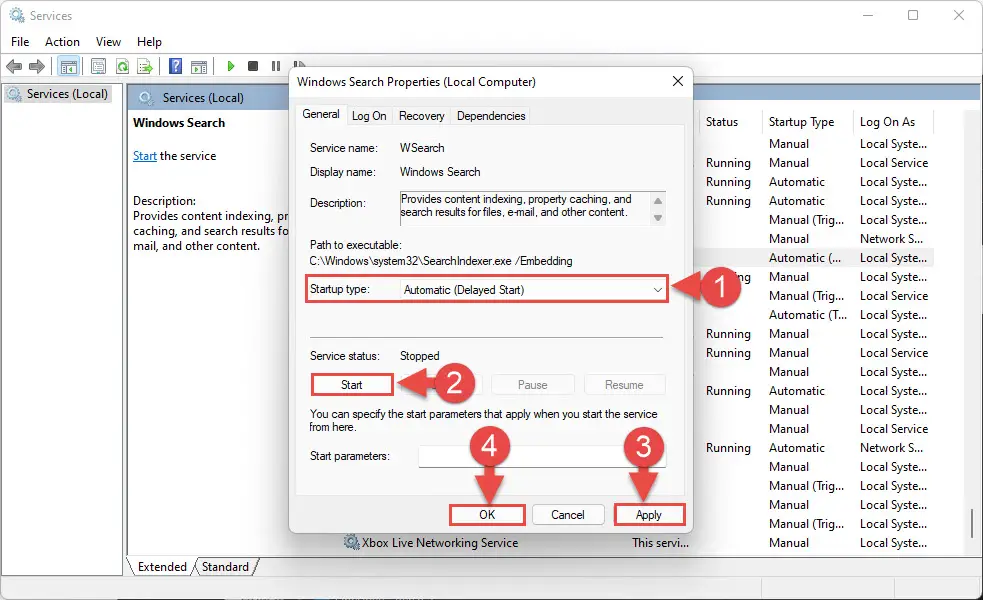Click the services list vertical scrollbar thumb
The image size is (983, 600).
pyautogui.click(x=972, y=523)
